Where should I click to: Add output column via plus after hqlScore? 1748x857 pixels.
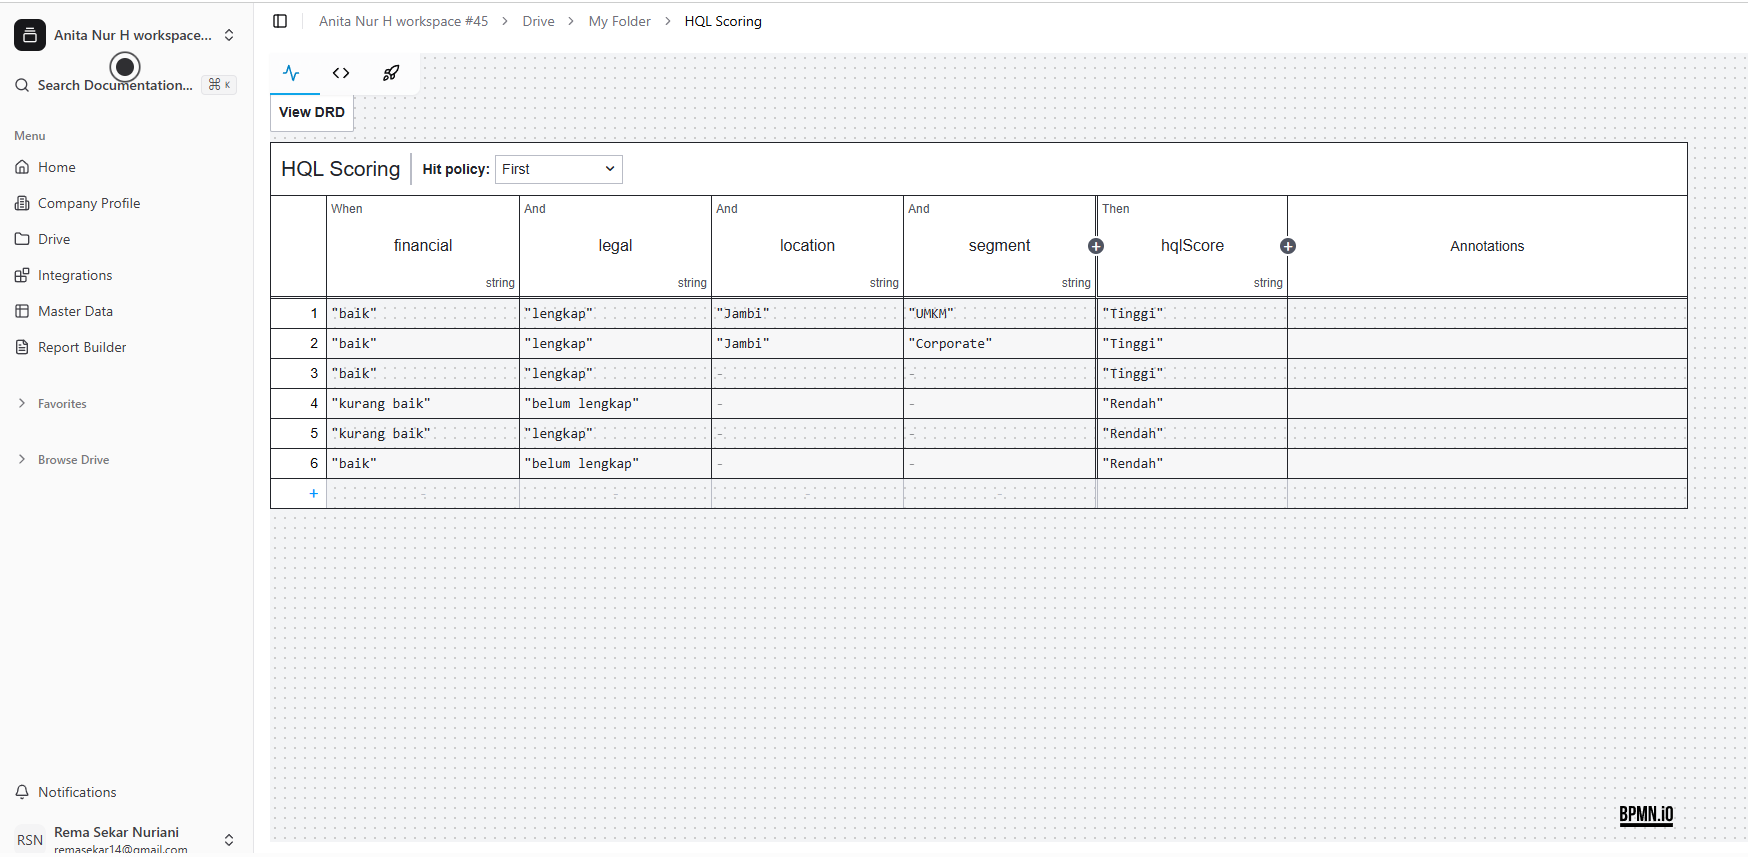(x=1288, y=246)
